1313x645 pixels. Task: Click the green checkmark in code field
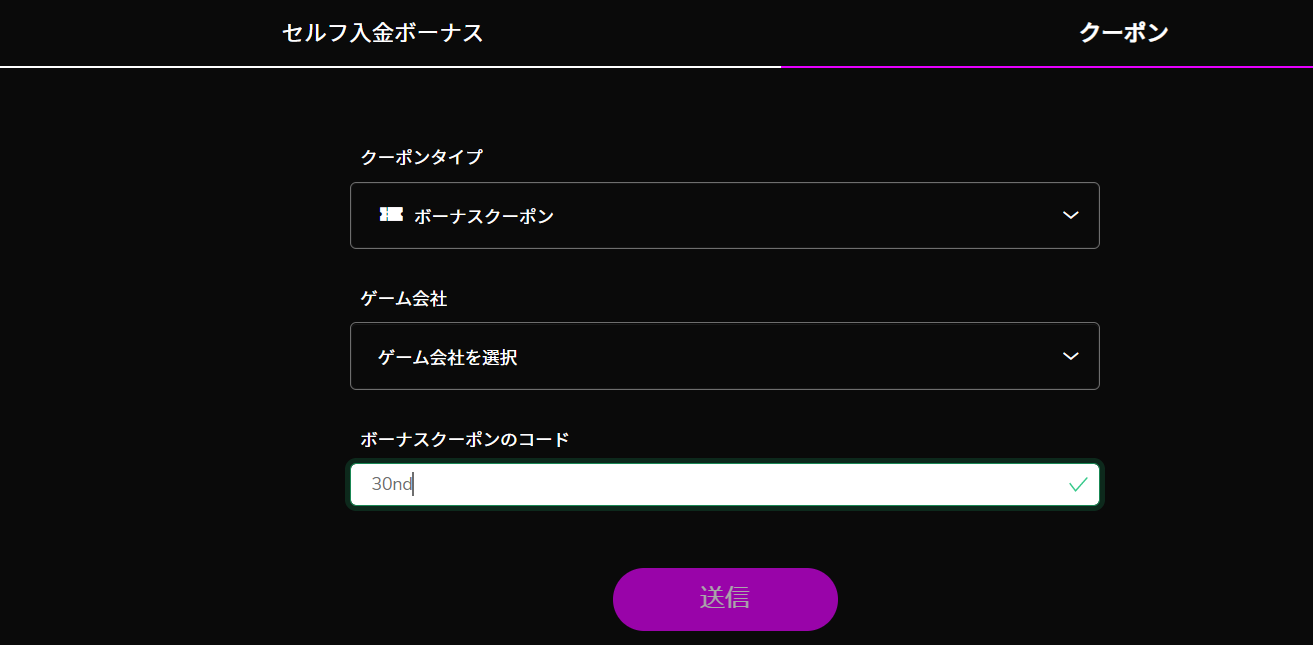[x=1078, y=484]
